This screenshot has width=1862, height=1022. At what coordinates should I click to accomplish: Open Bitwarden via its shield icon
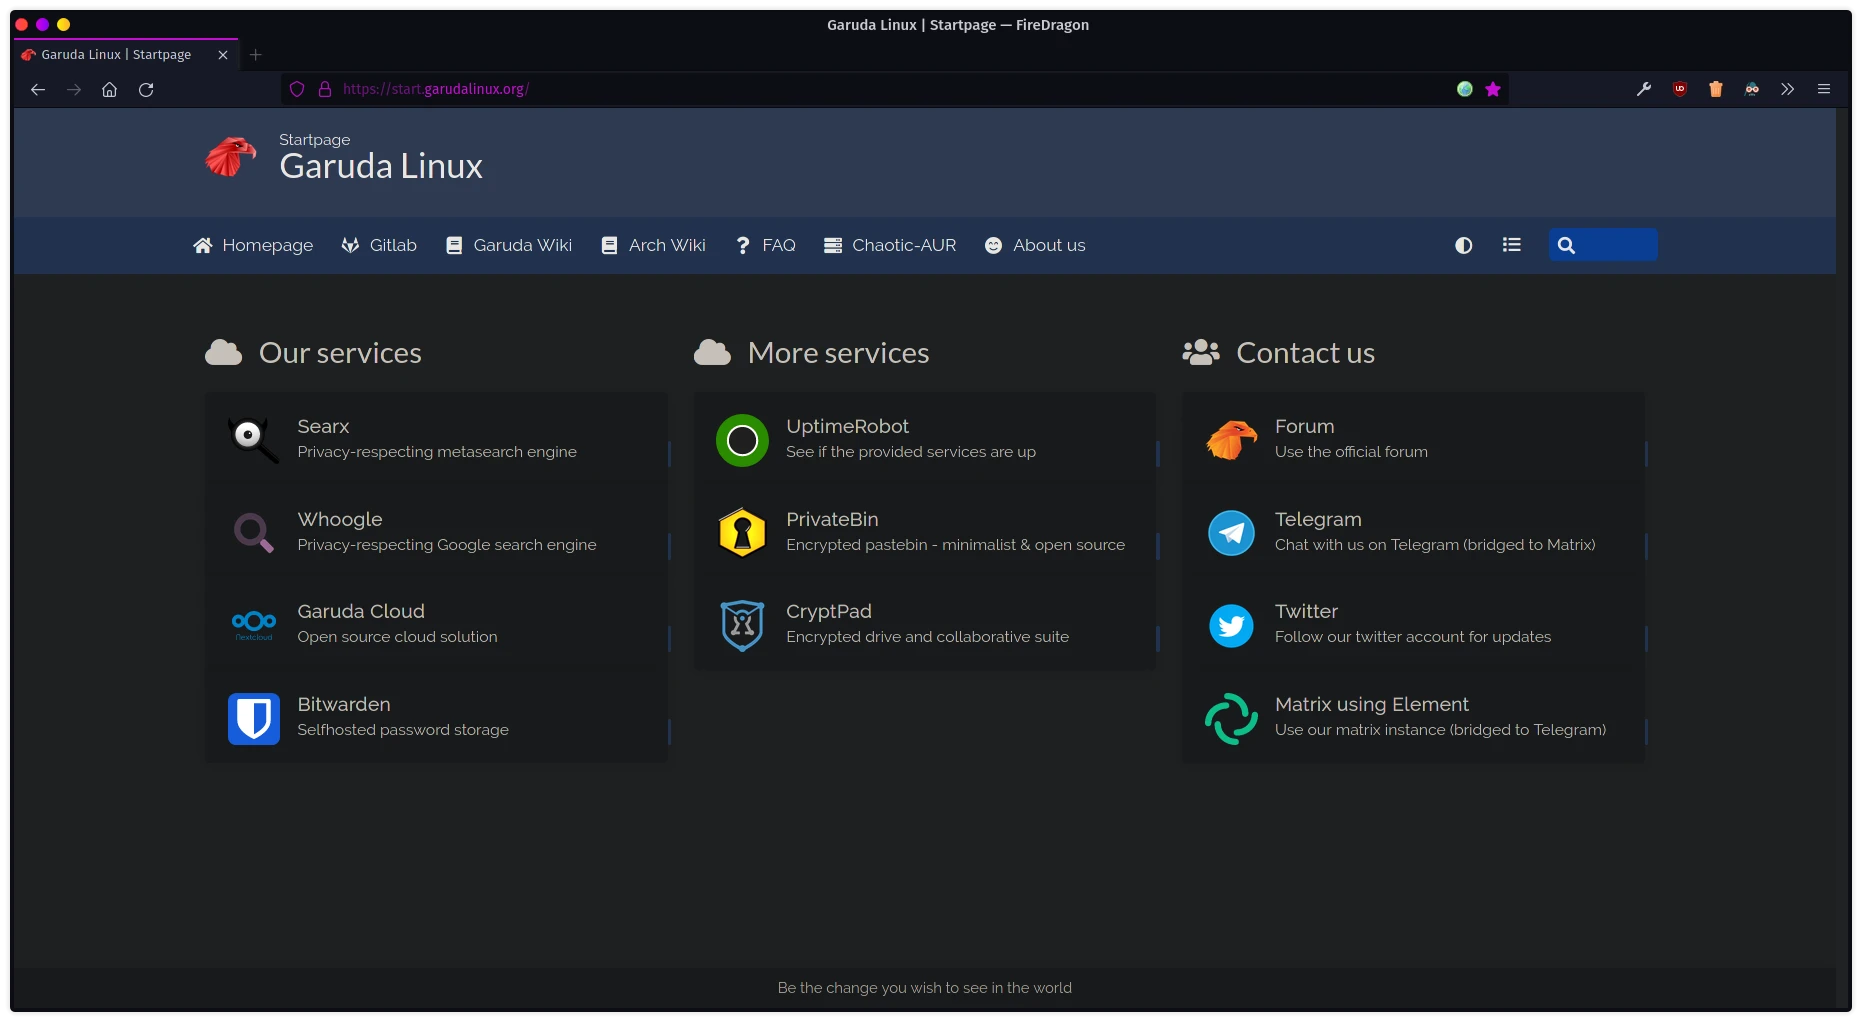click(x=253, y=718)
